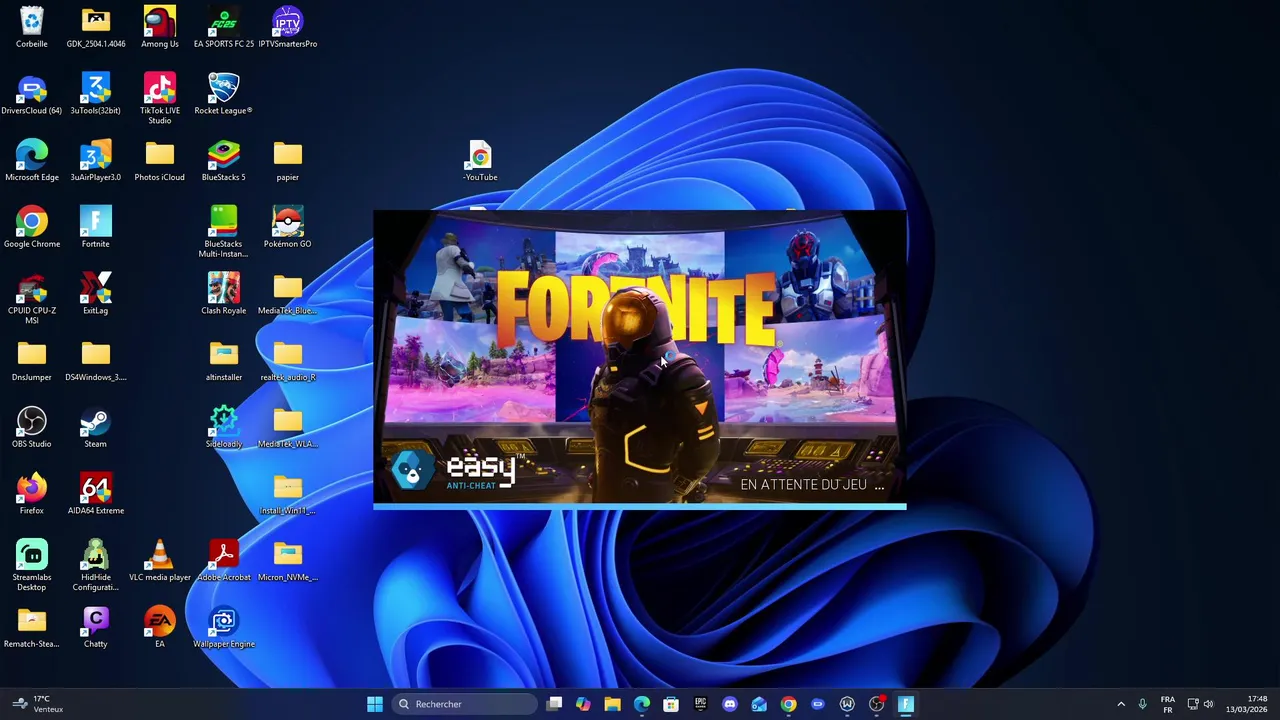Select the MediaTek_WLA... folder
Viewport: 1280px width, 720px height.
point(288,427)
